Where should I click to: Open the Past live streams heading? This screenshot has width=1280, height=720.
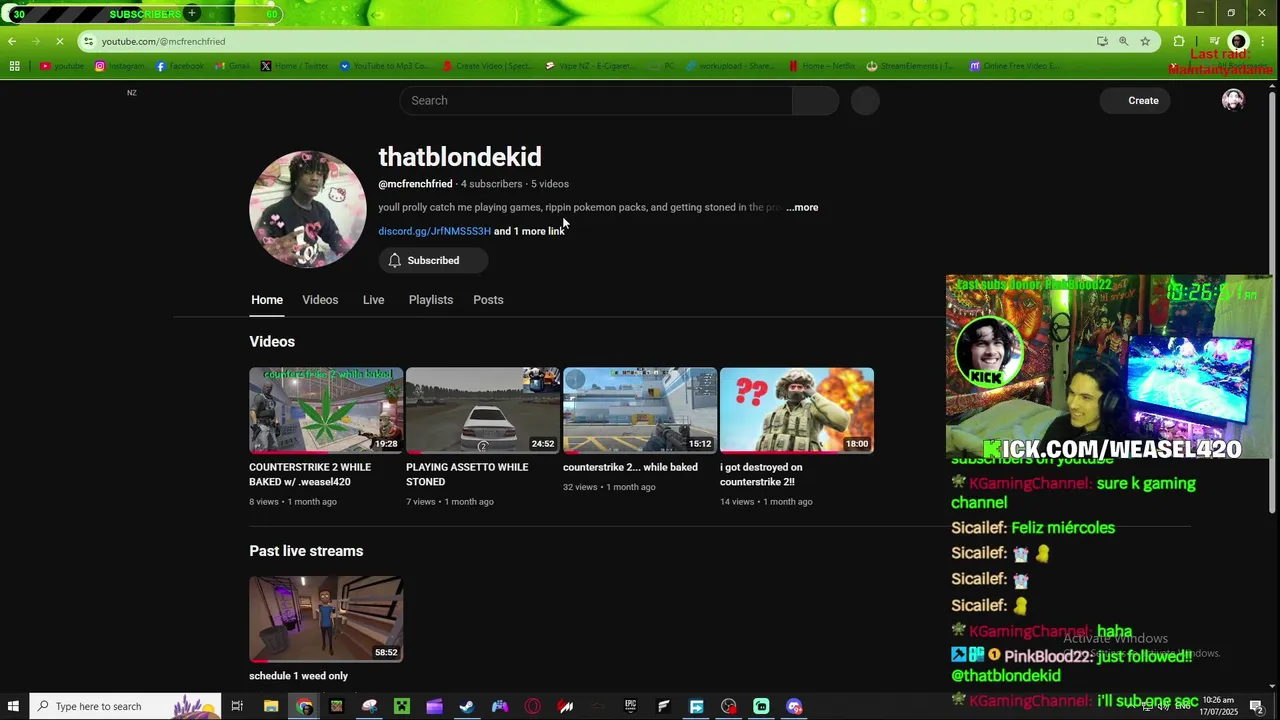pos(306,551)
